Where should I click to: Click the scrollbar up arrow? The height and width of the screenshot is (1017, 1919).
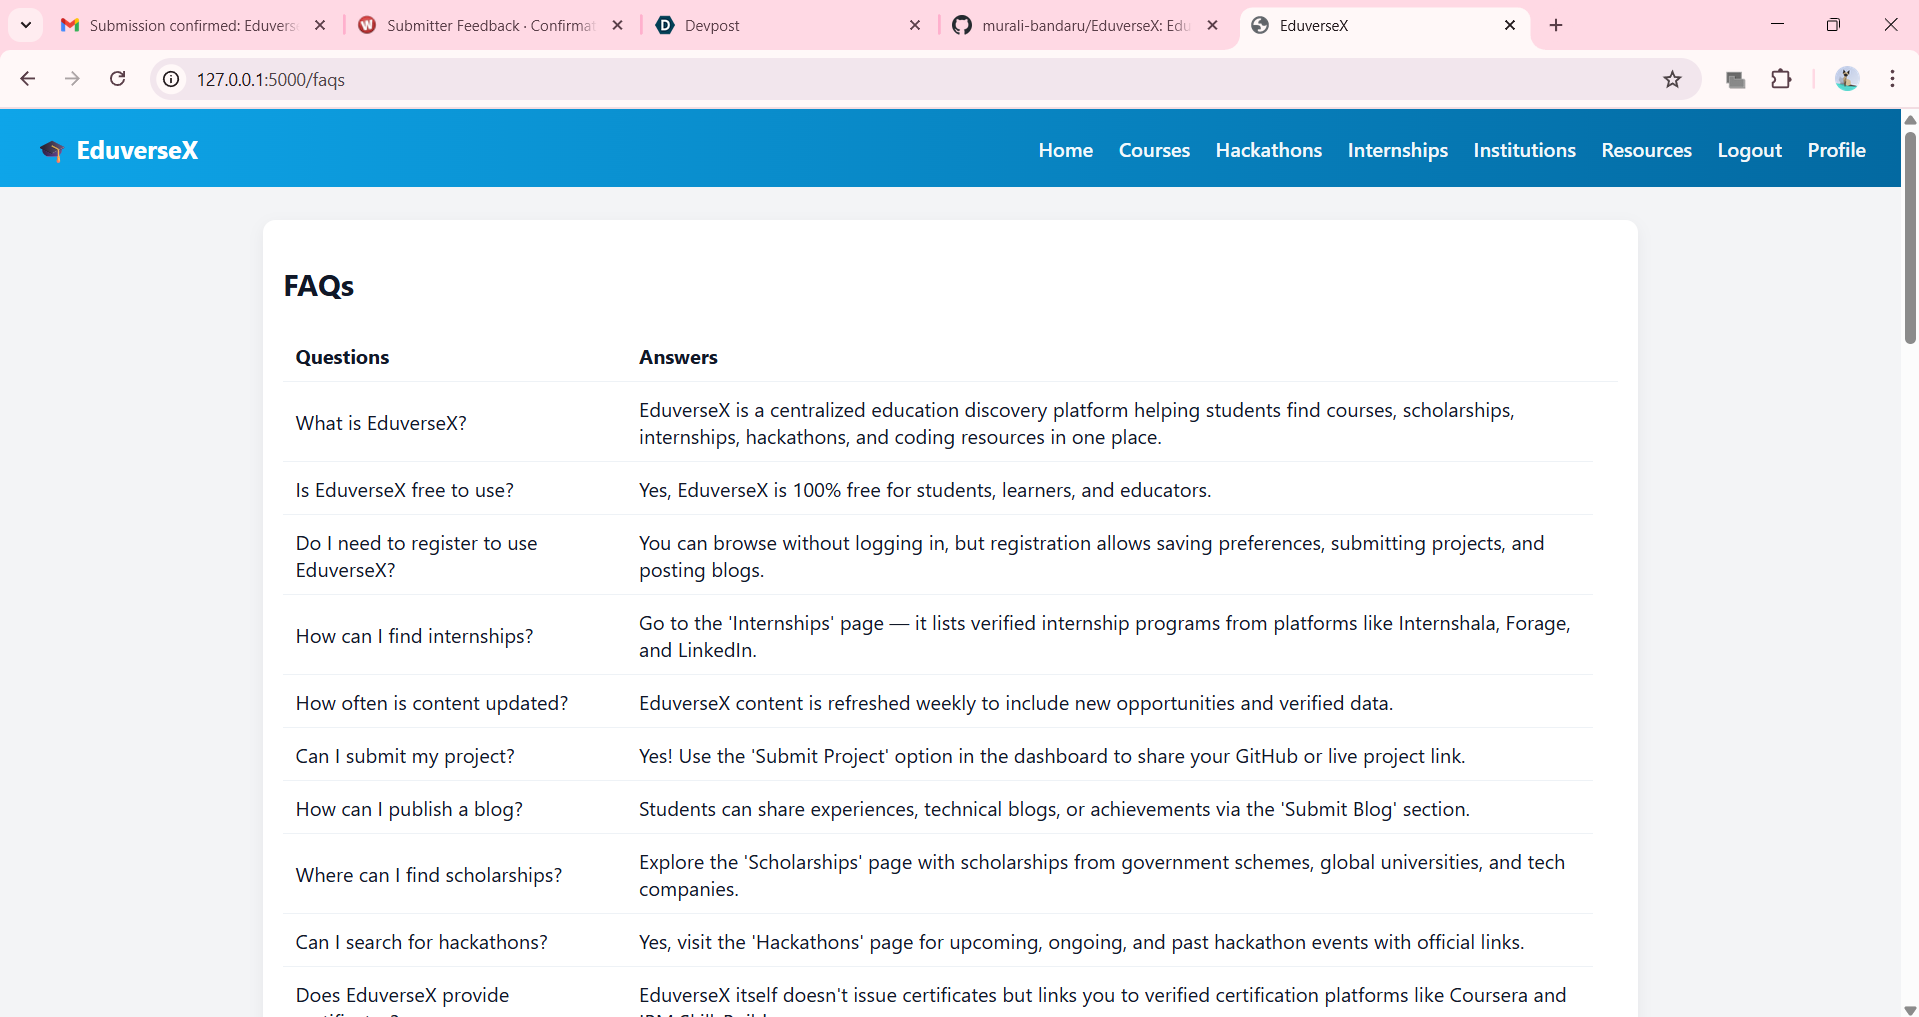point(1910,119)
